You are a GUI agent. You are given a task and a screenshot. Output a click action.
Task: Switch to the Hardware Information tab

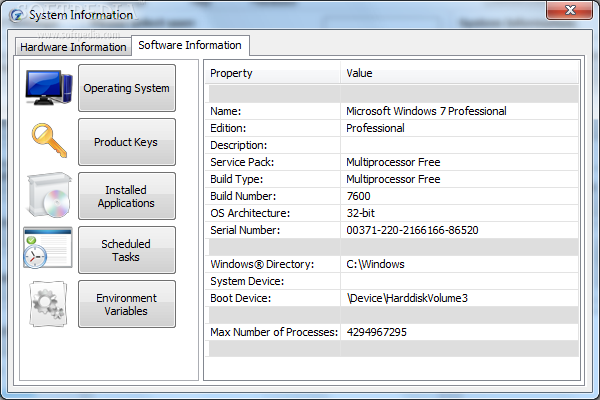pyautogui.click(x=73, y=47)
